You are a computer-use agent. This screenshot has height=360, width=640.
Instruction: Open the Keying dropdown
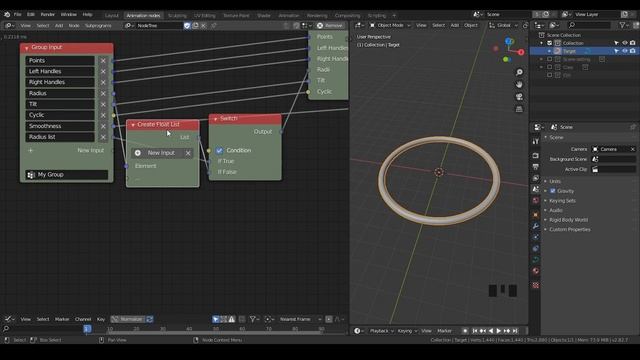[x=407, y=331]
